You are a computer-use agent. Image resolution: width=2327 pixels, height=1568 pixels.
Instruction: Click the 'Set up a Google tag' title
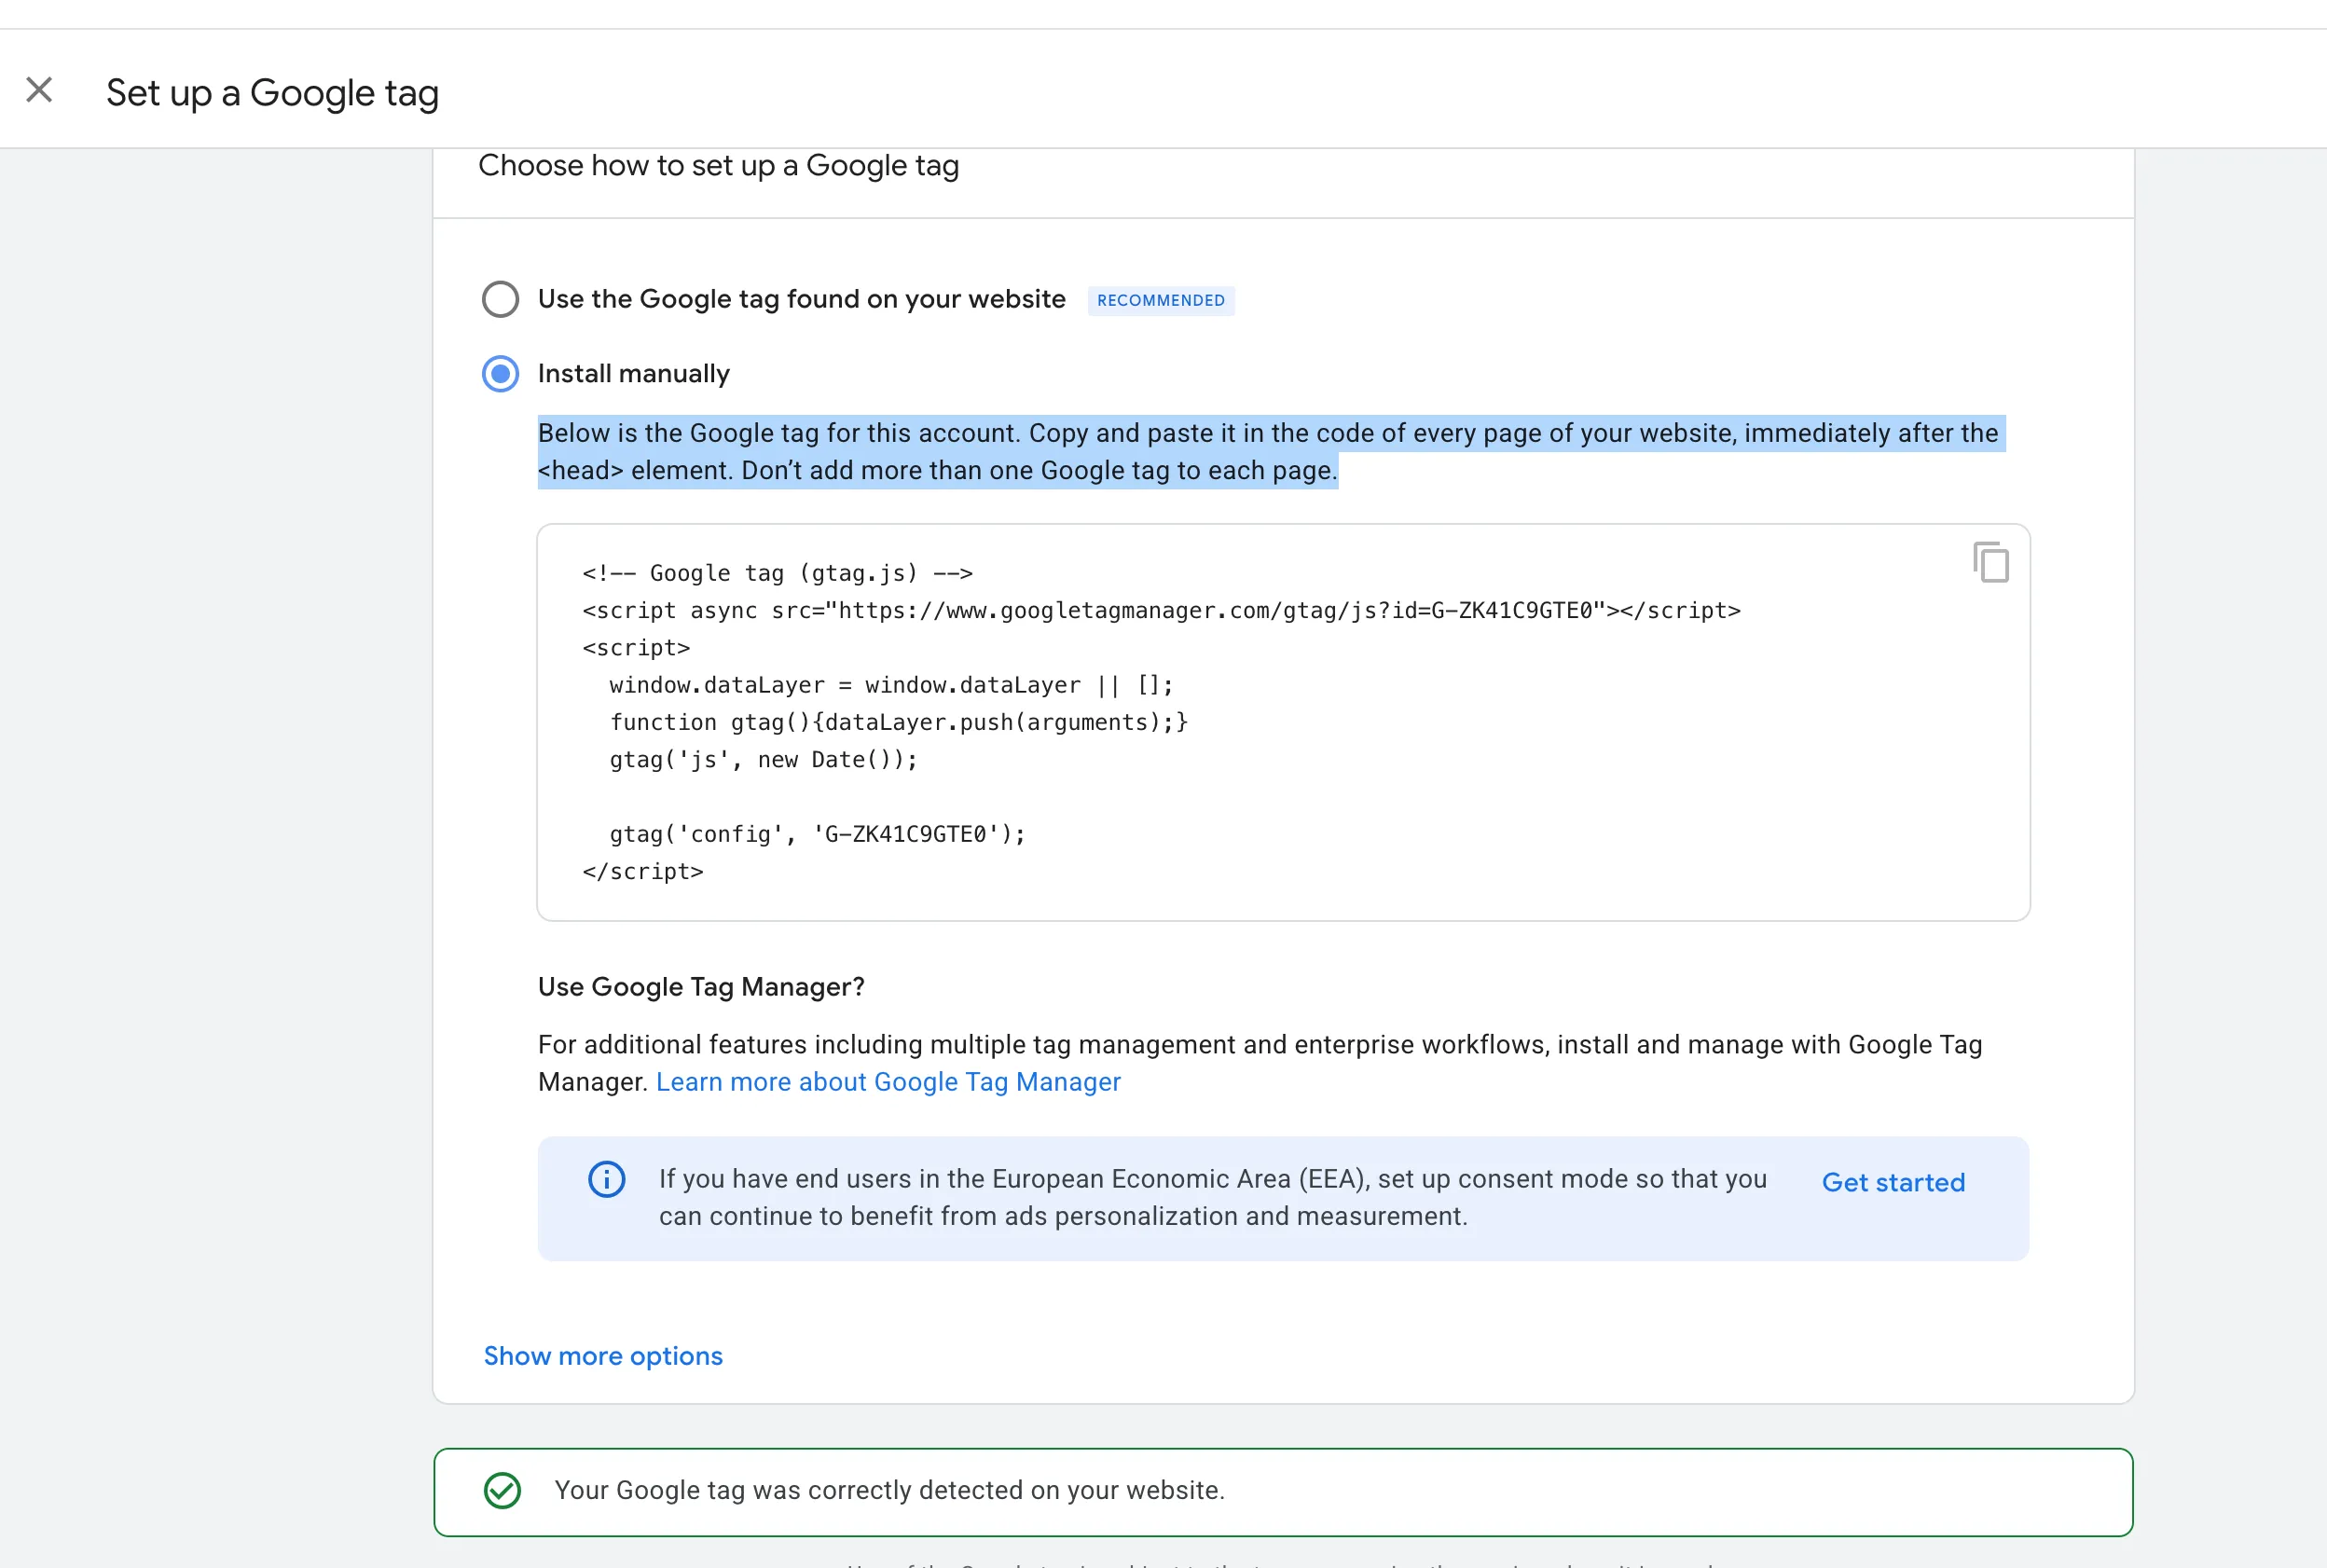point(272,93)
